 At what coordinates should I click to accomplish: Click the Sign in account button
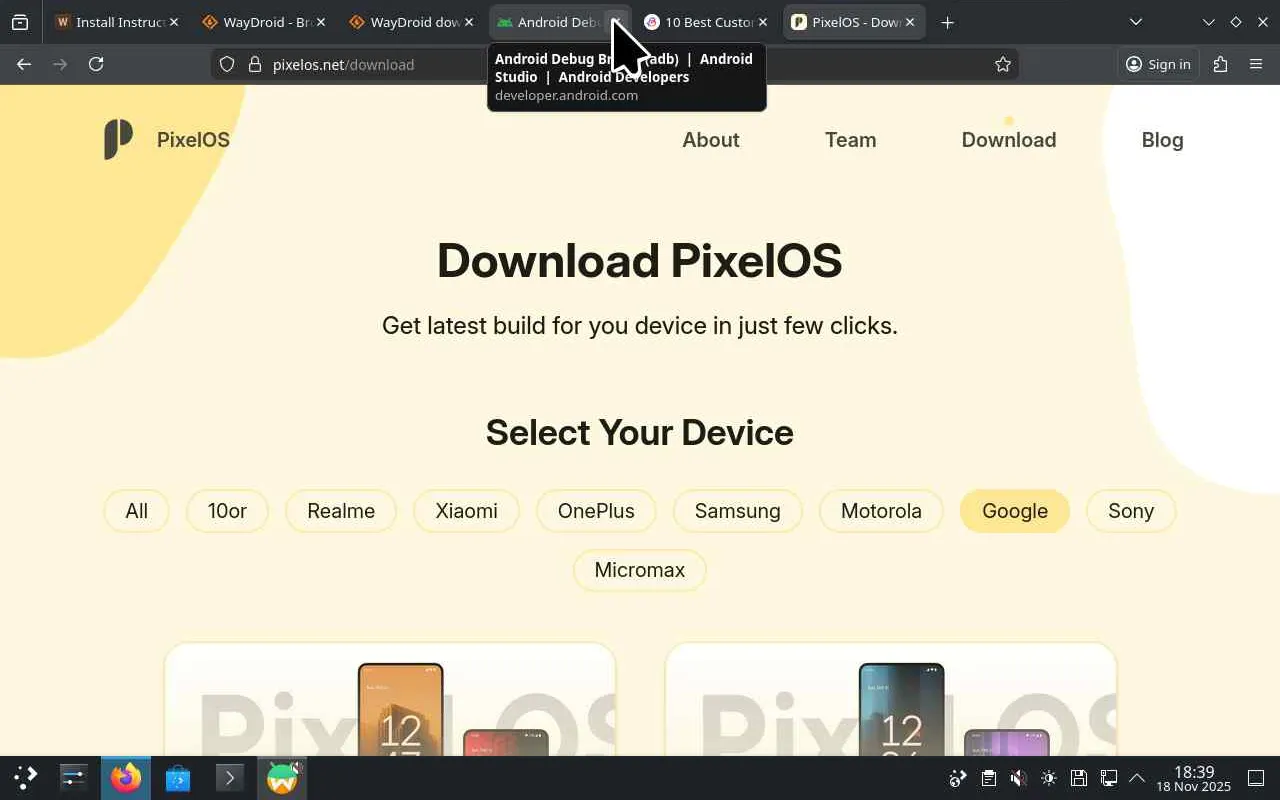[x=1158, y=64]
